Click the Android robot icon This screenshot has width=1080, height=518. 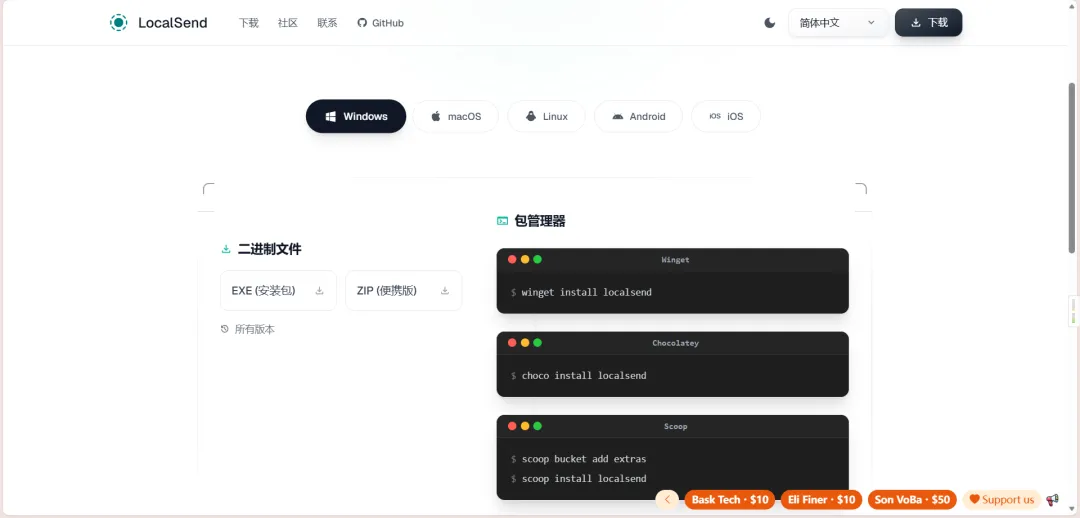pyautogui.click(x=618, y=116)
